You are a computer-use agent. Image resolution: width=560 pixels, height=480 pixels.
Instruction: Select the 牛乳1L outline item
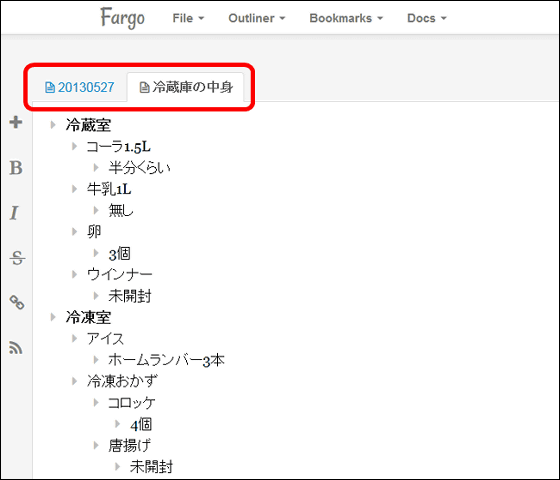(x=109, y=189)
